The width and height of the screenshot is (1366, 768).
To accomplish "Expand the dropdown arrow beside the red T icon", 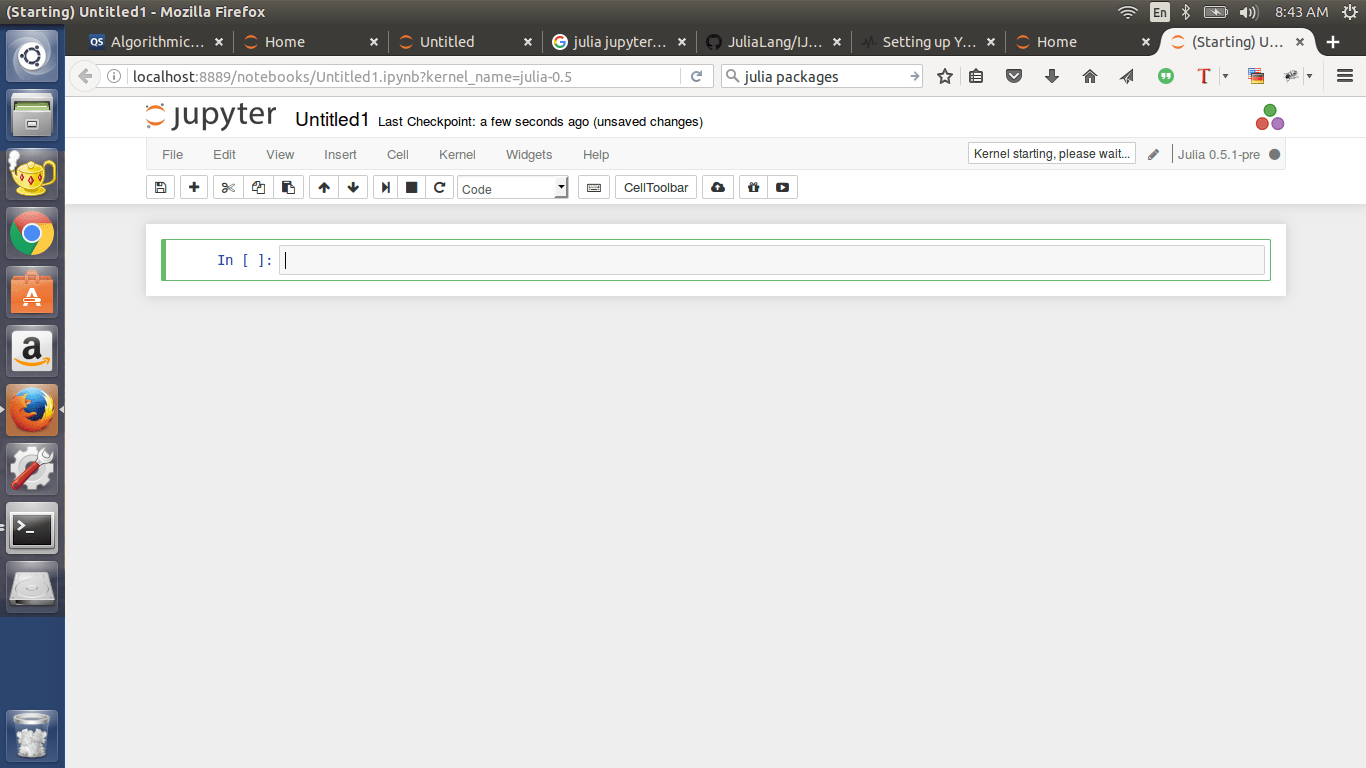I will [x=1225, y=76].
